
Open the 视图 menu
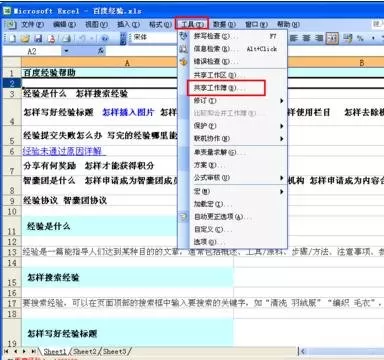click(x=96, y=24)
